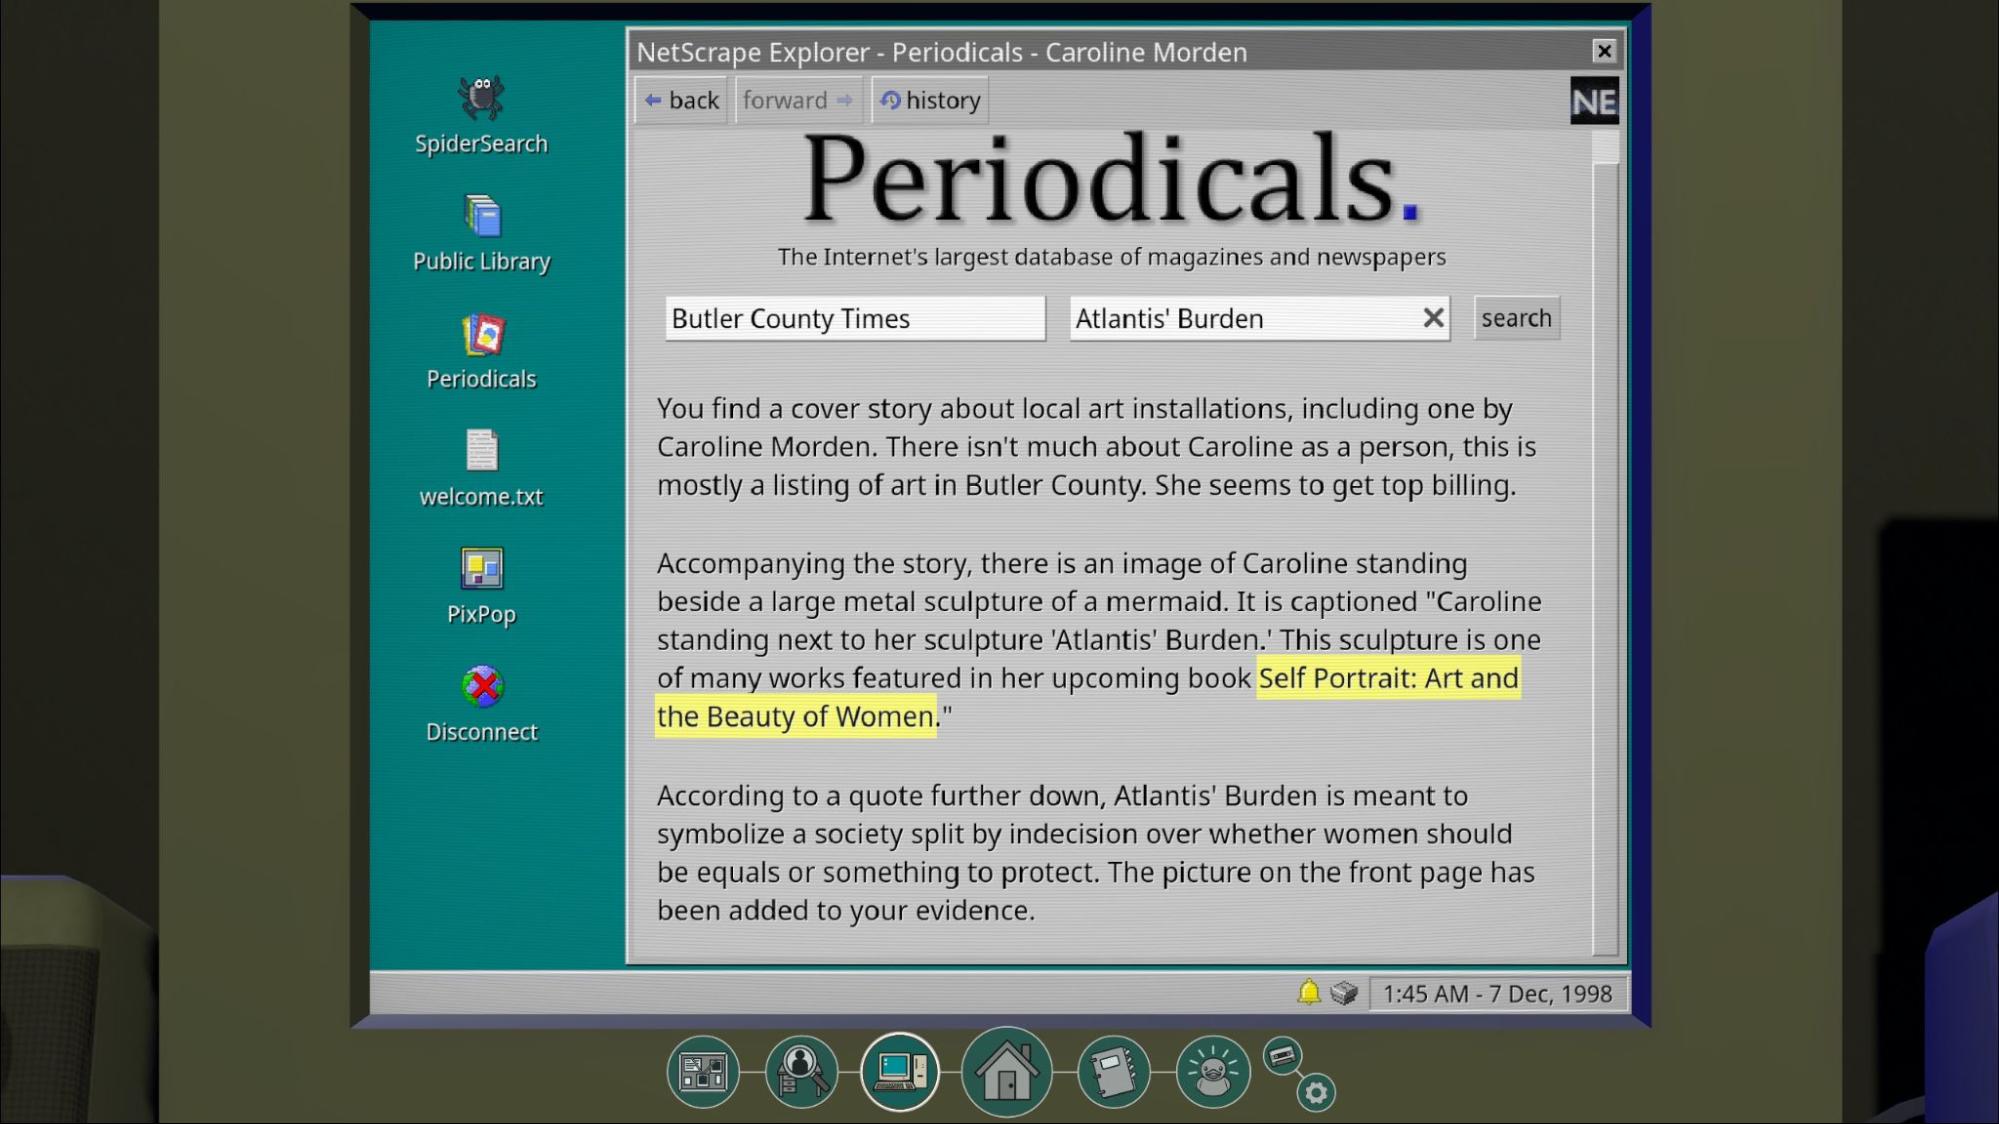Go to the home house icon
The height and width of the screenshot is (1124, 1999).
click(1006, 1072)
